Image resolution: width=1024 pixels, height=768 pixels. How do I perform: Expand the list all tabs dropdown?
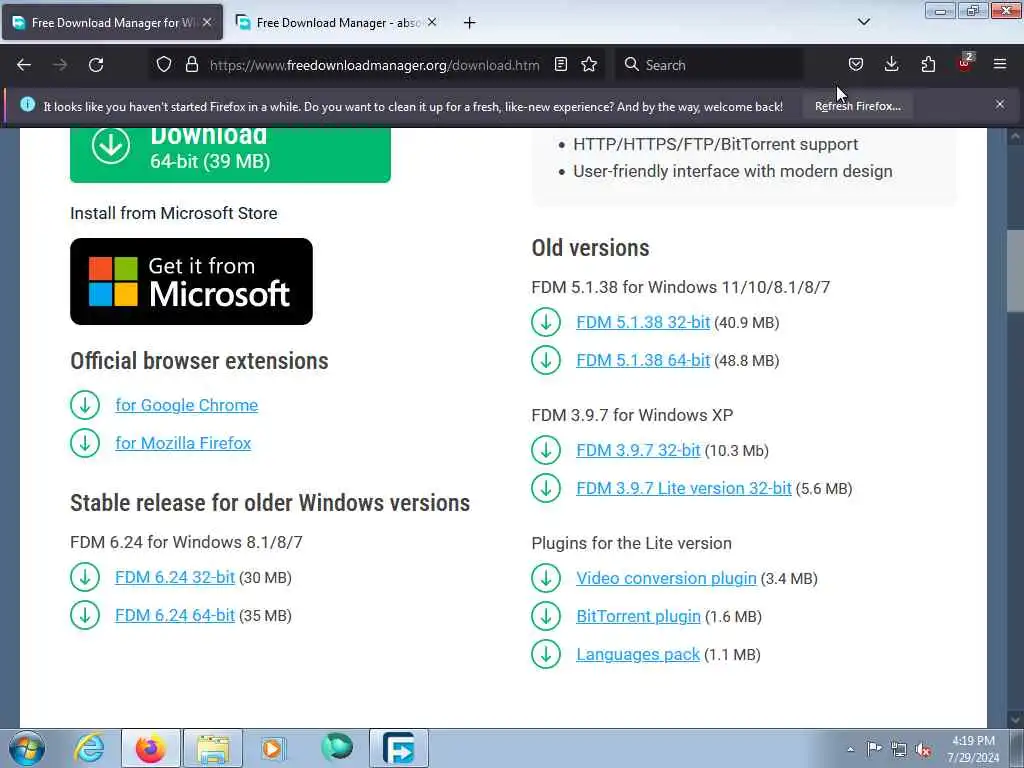click(x=863, y=22)
